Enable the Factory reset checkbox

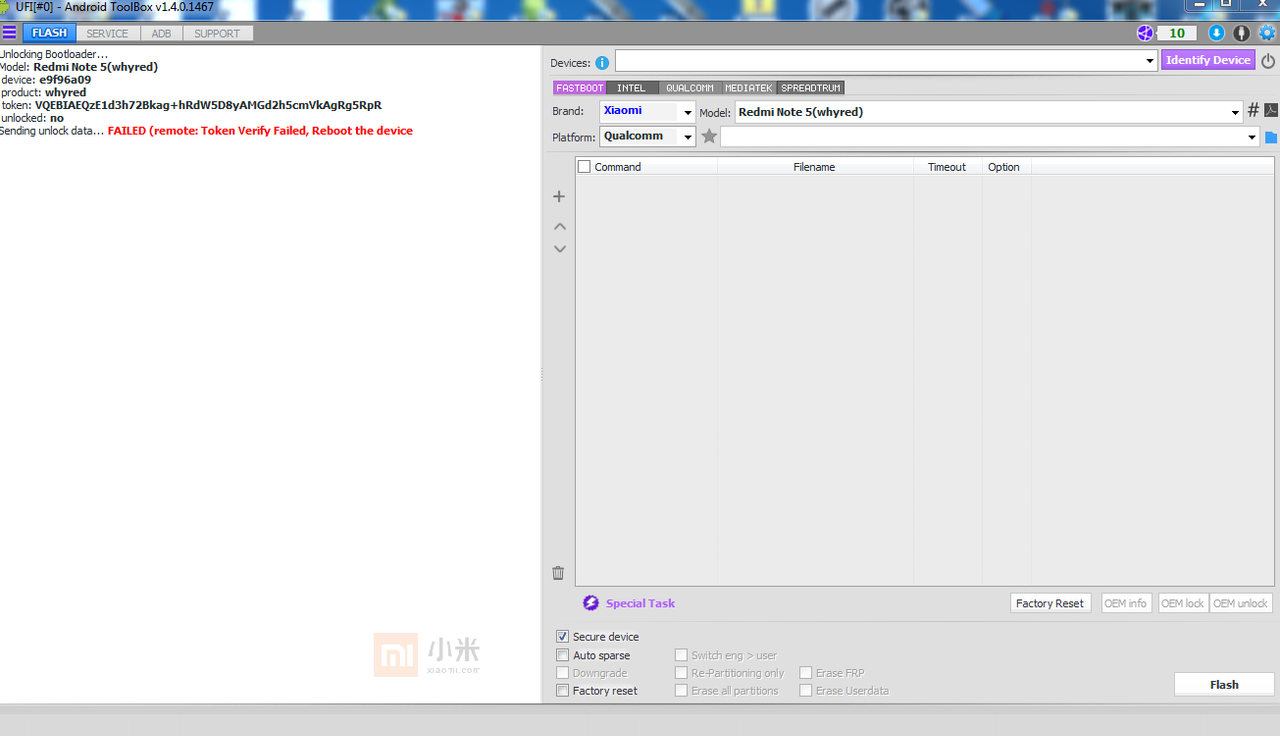point(563,691)
